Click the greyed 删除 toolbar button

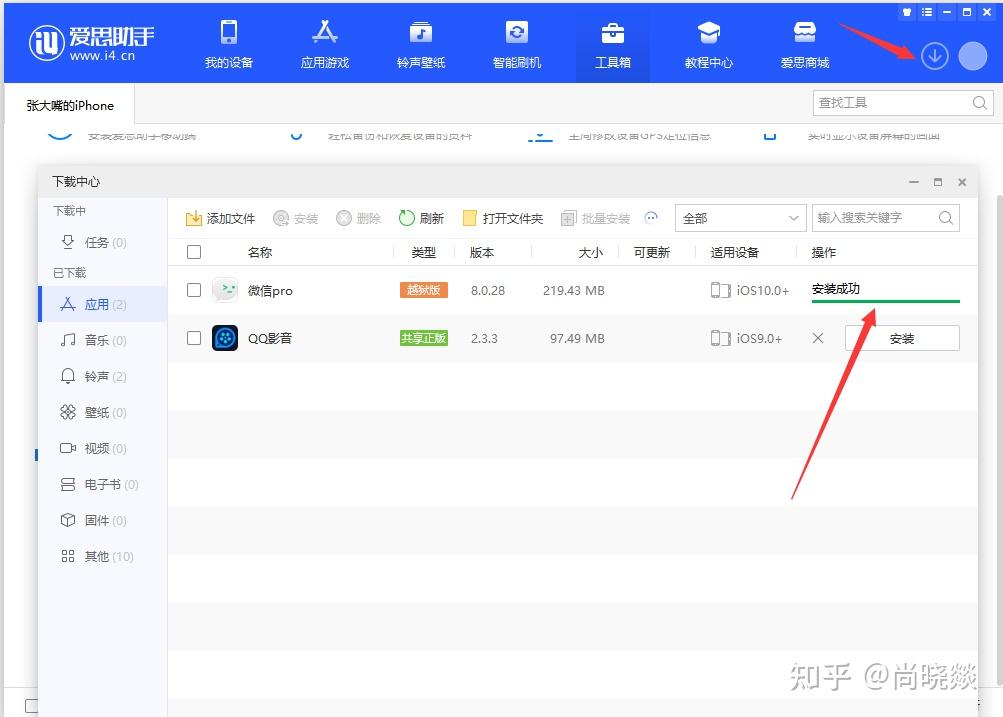(359, 219)
